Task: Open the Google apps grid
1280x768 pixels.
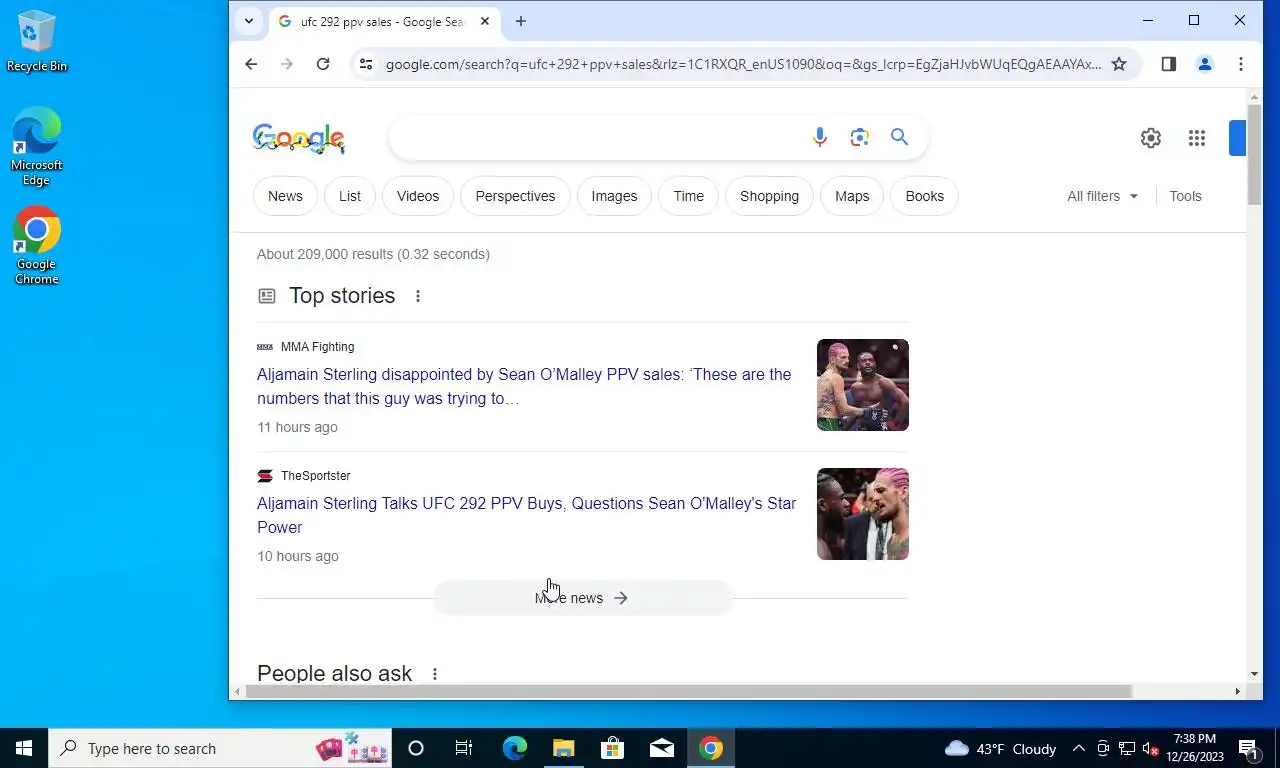Action: [1197, 138]
